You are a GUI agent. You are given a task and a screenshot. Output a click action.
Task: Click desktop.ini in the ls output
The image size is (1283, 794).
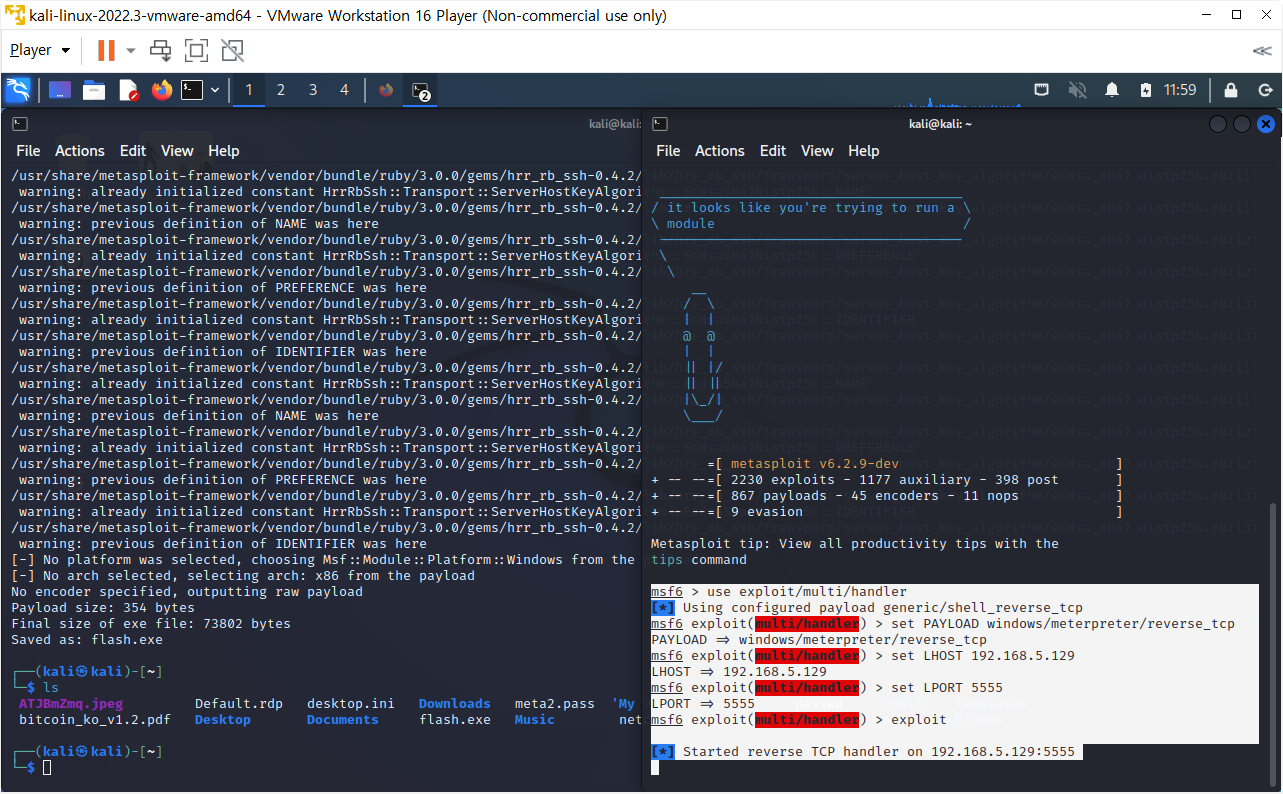[x=351, y=704]
